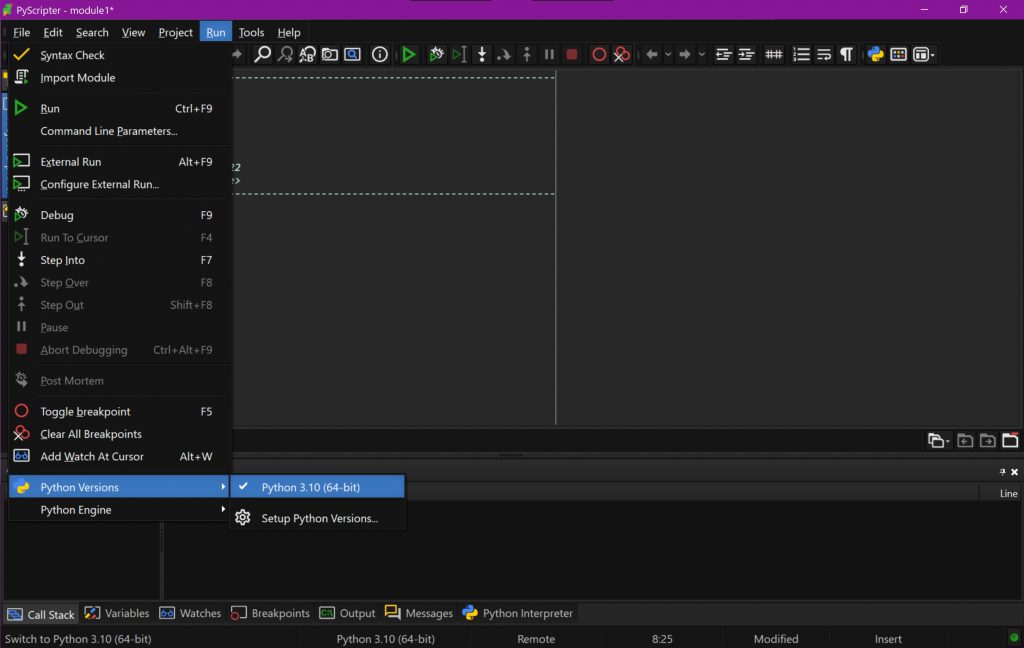Open the Back history dropdown arrow
This screenshot has height=648, width=1024.
668,54
